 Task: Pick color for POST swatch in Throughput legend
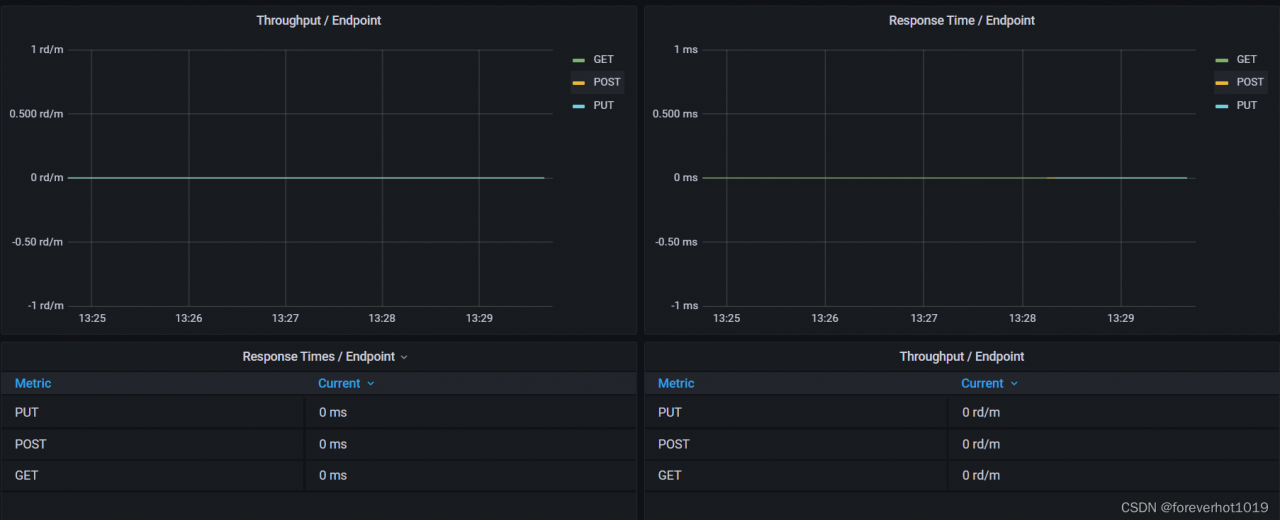[578, 83]
